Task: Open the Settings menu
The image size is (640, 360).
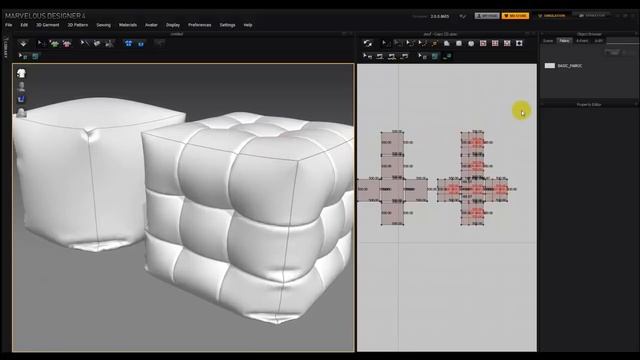Action: pos(227,25)
